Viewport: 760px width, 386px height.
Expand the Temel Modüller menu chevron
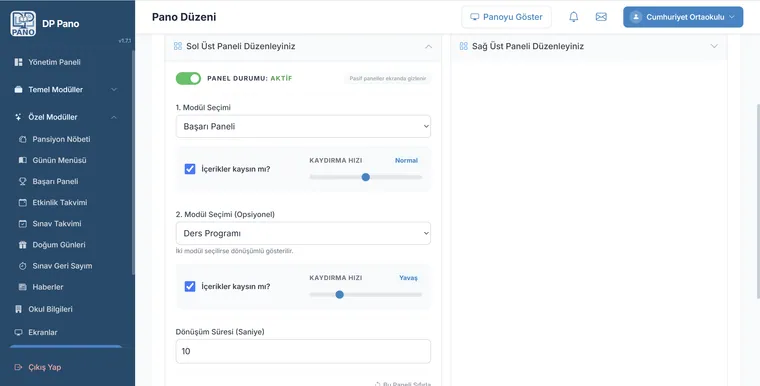pyautogui.click(x=114, y=90)
